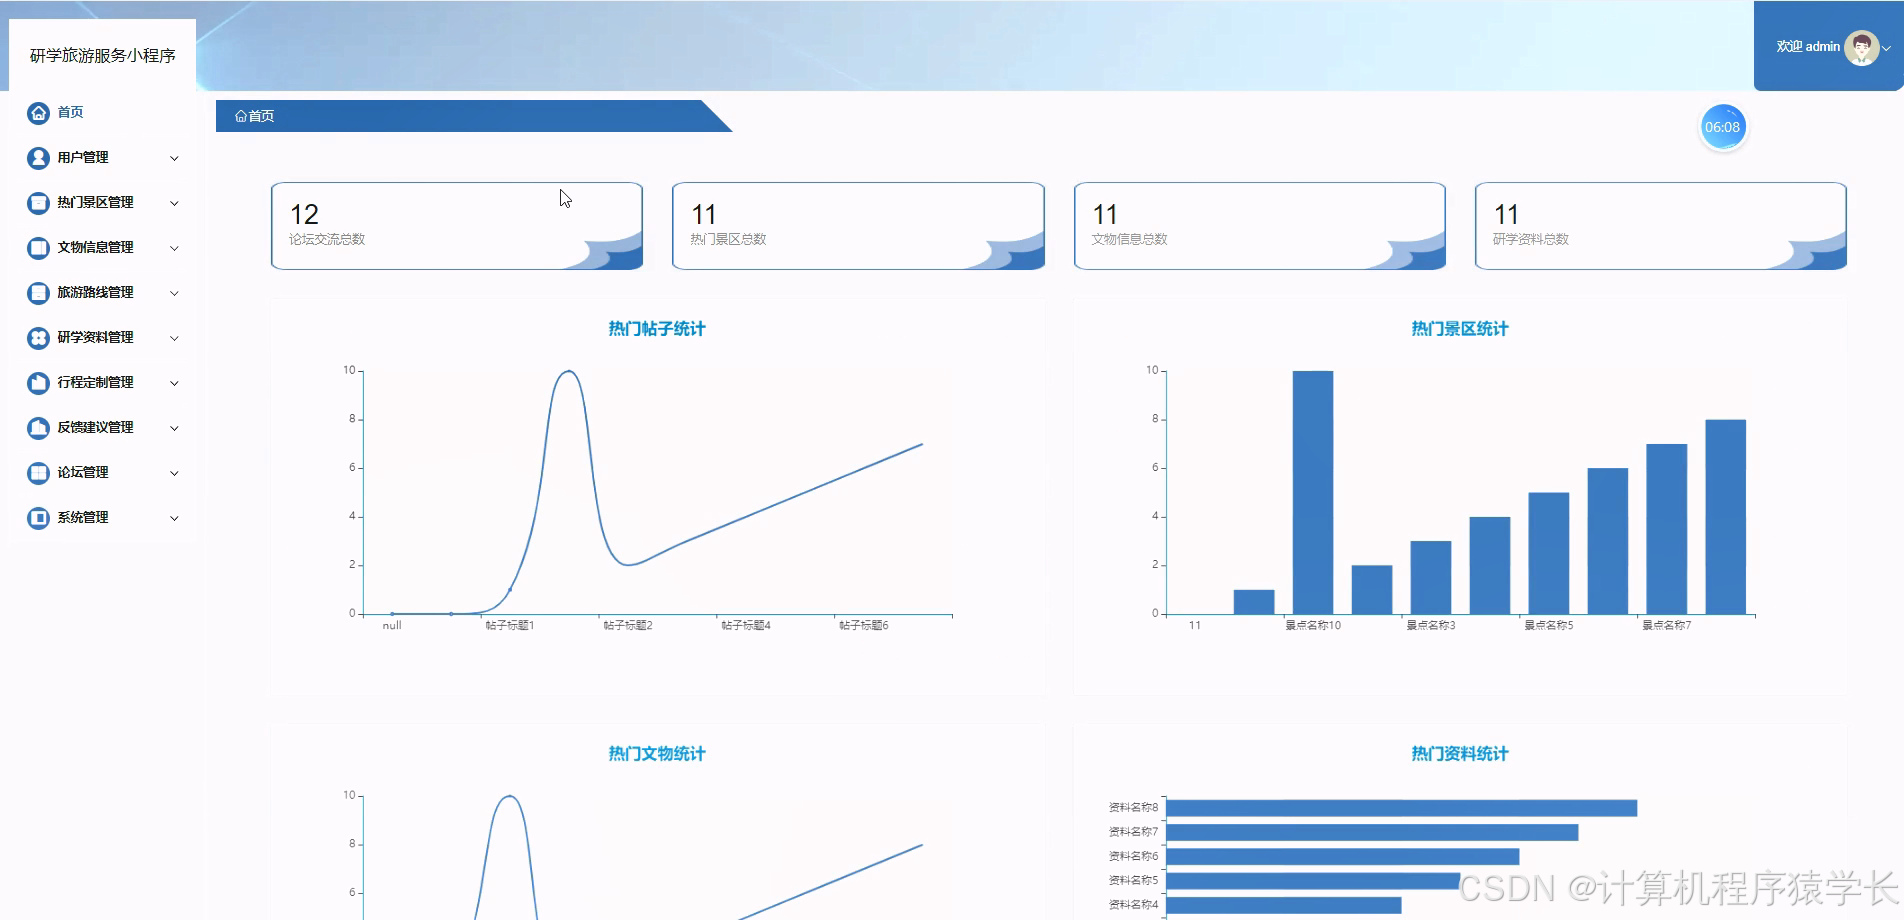Click the 资料名称6 horizontal bar
The image size is (1904, 920).
[x=1343, y=857]
